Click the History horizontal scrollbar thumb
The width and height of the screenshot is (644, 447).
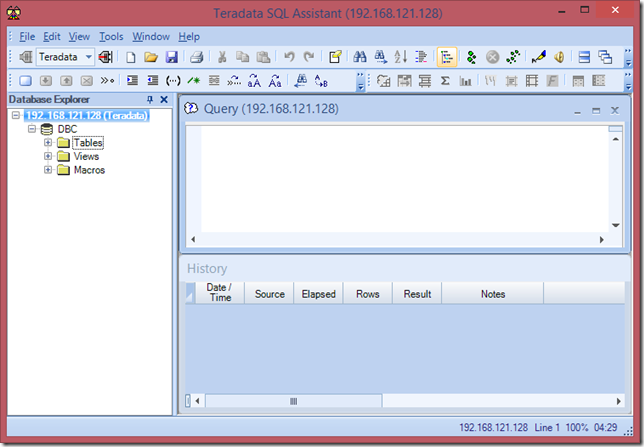293,401
